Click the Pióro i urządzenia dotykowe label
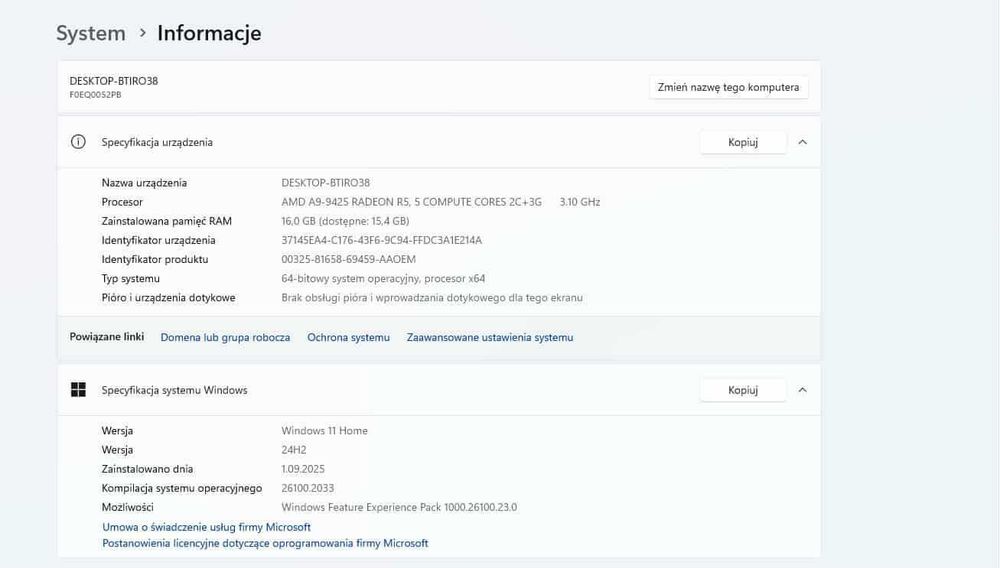Image resolution: width=1000 pixels, height=568 pixels. (x=168, y=298)
